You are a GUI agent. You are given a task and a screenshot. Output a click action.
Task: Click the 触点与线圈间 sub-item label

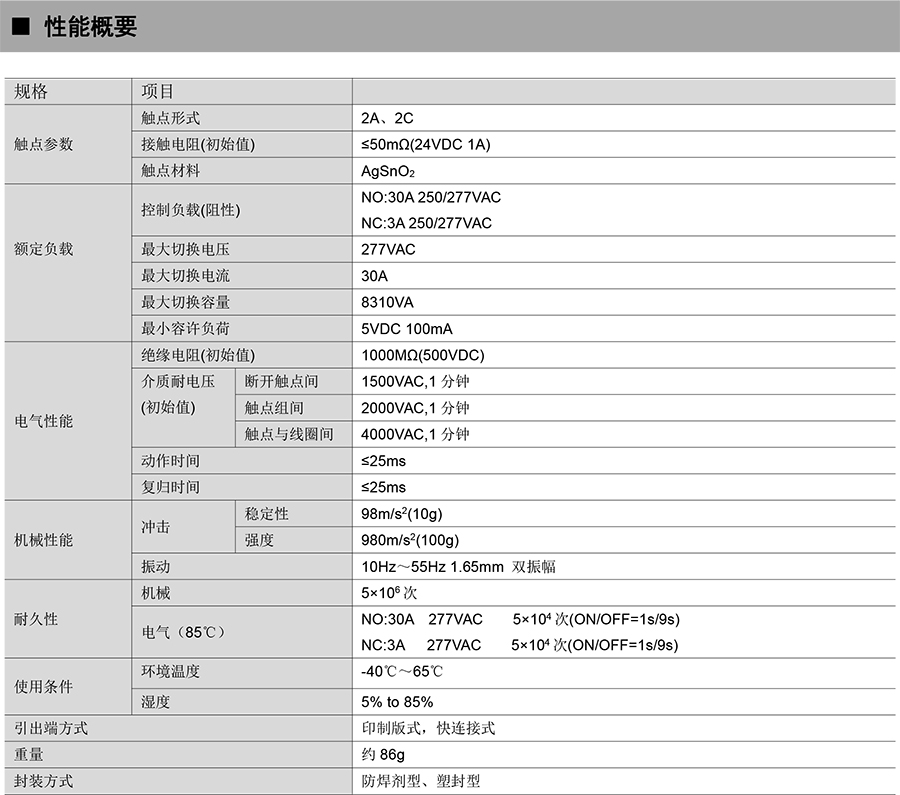pyautogui.click(x=289, y=434)
